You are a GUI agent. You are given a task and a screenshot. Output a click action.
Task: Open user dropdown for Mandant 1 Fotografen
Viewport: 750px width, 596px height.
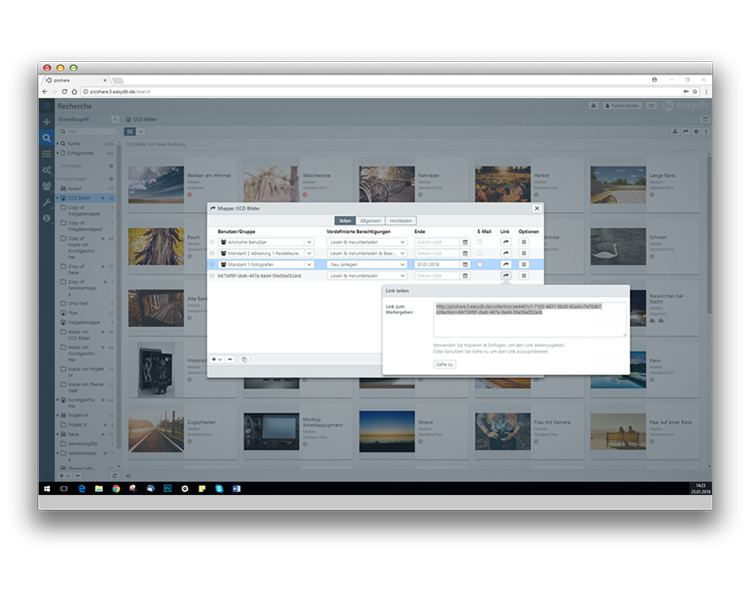click(309, 265)
